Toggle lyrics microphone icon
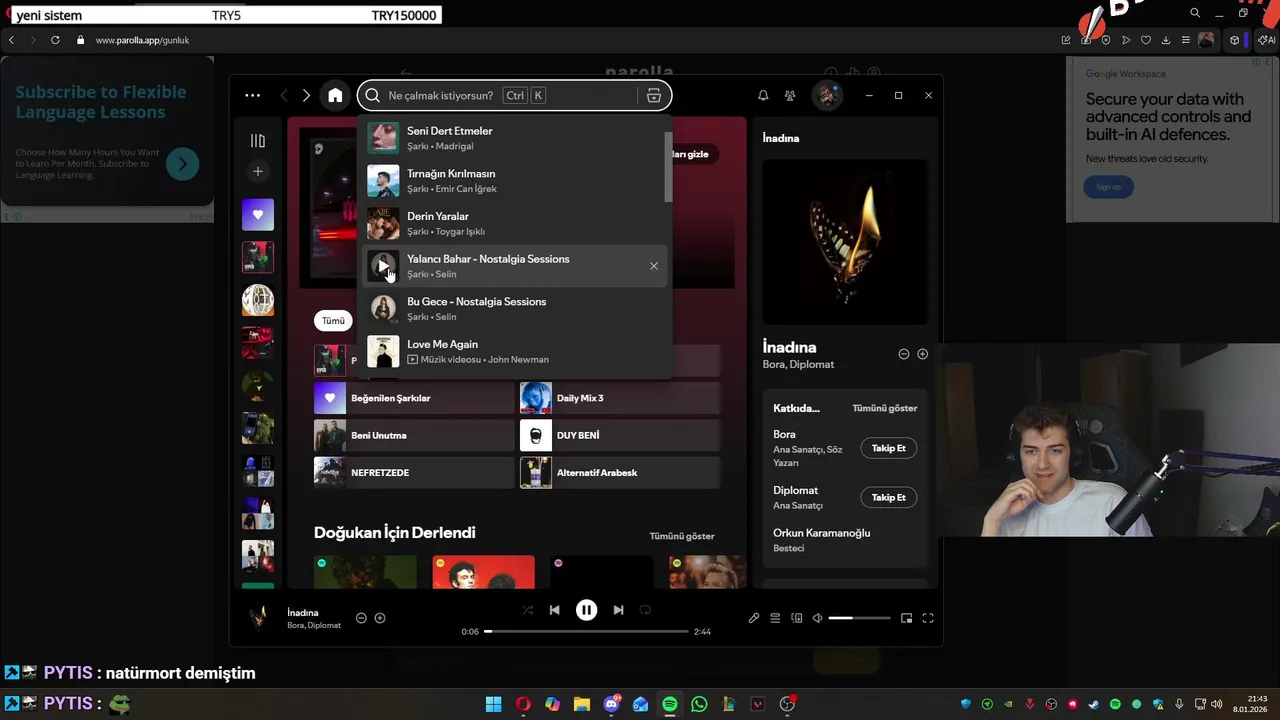Image resolution: width=1280 pixels, height=720 pixels. pyautogui.click(x=754, y=618)
